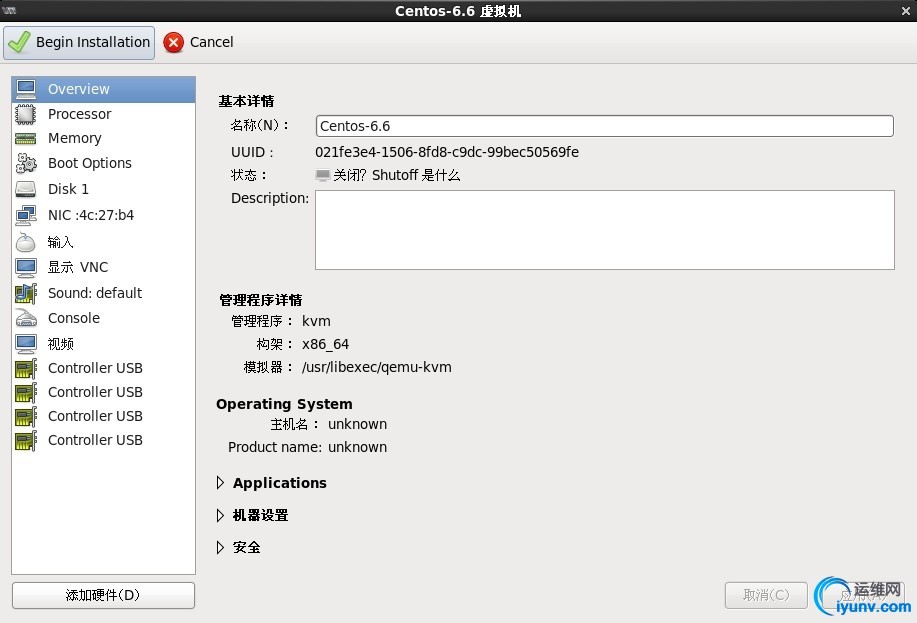Image resolution: width=917 pixels, height=623 pixels.
Task: Open the 视频 row in hardware list
Action: [104, 344]
